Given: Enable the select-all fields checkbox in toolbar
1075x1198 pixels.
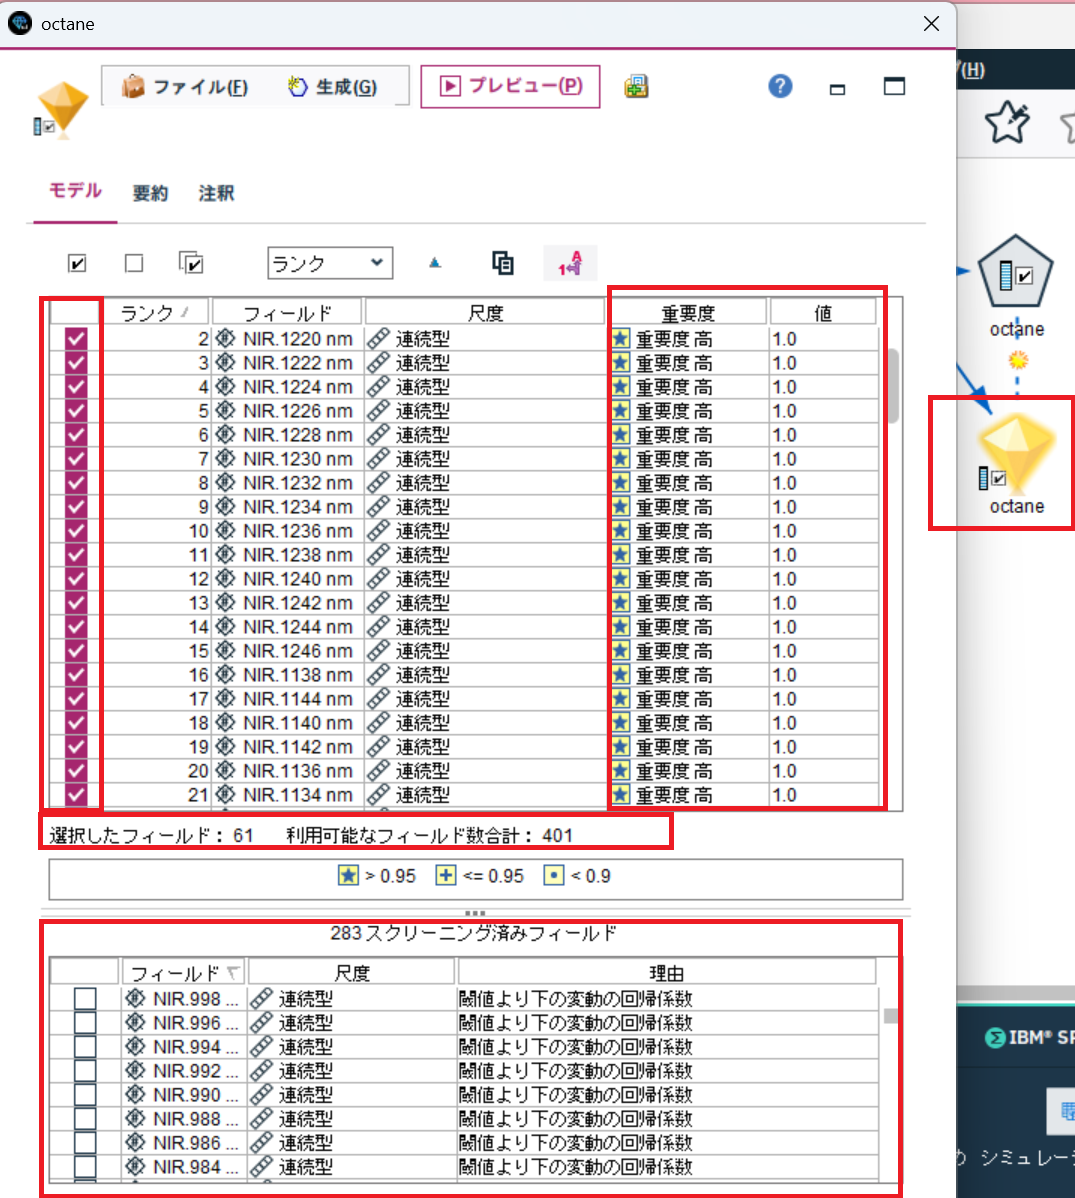Looking at the screenshot, I should (77, 263).
